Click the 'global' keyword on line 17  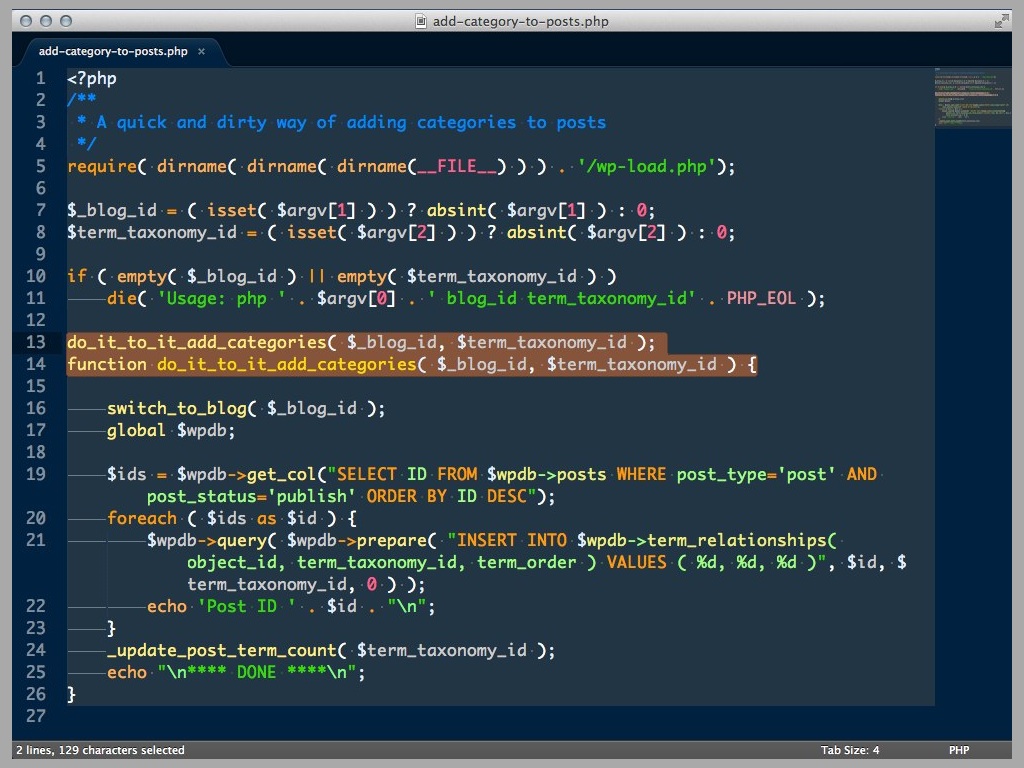tap(136, 430)
